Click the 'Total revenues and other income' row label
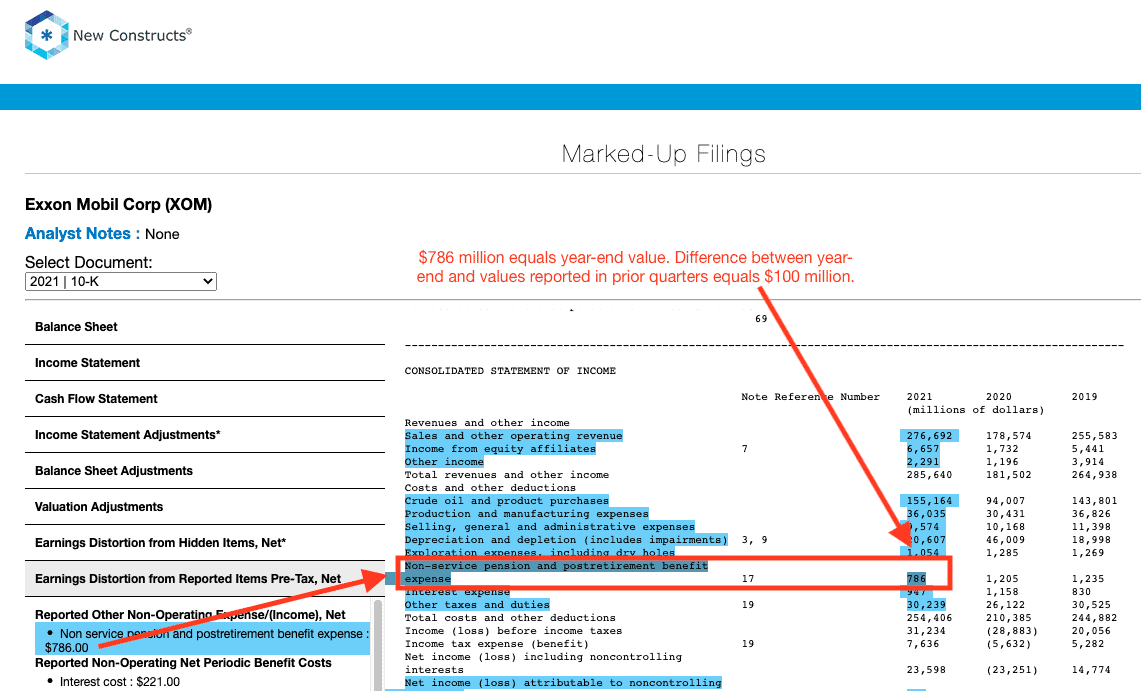This screenshot has width=1141, height=691. 506,475
